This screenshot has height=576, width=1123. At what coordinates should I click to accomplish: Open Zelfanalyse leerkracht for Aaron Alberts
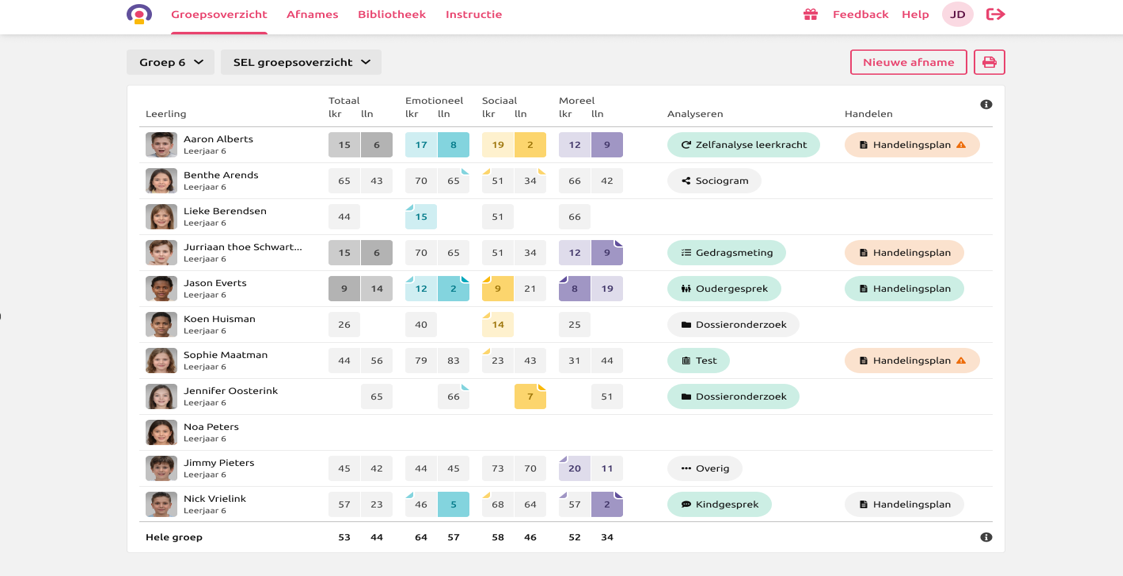tap(743, 145)
